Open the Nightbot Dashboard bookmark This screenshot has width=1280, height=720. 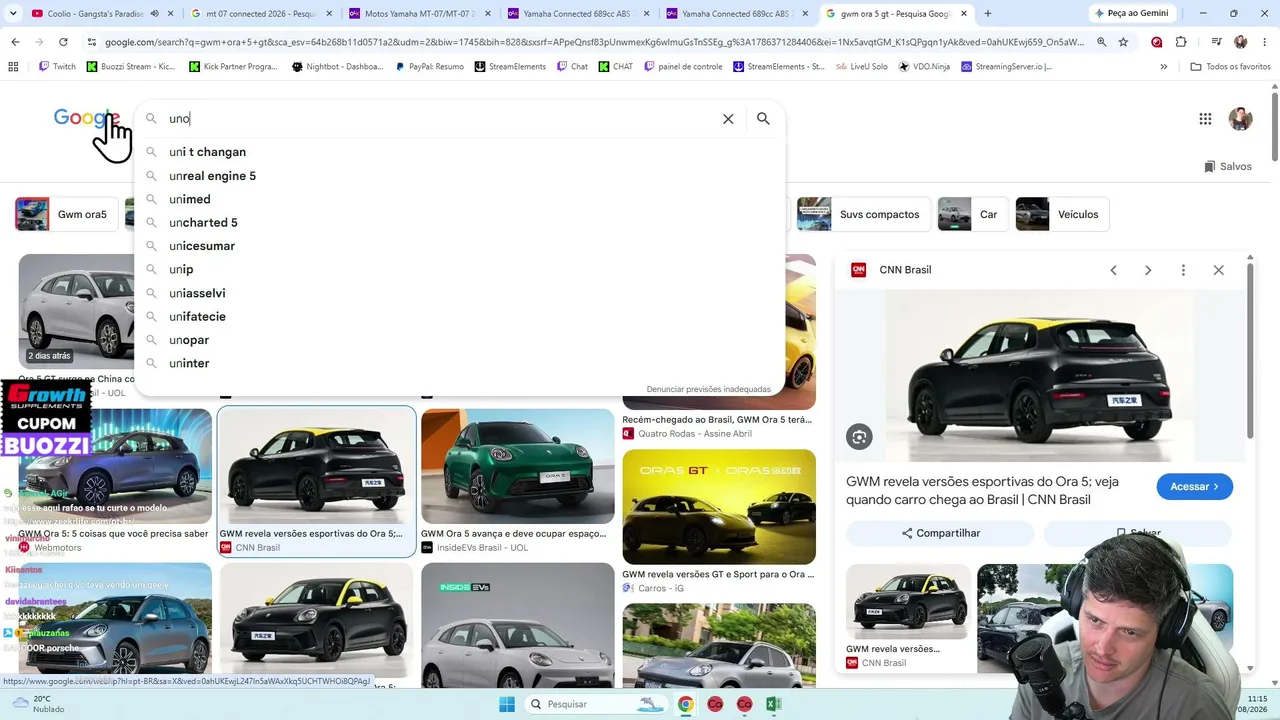coord(338,67)
